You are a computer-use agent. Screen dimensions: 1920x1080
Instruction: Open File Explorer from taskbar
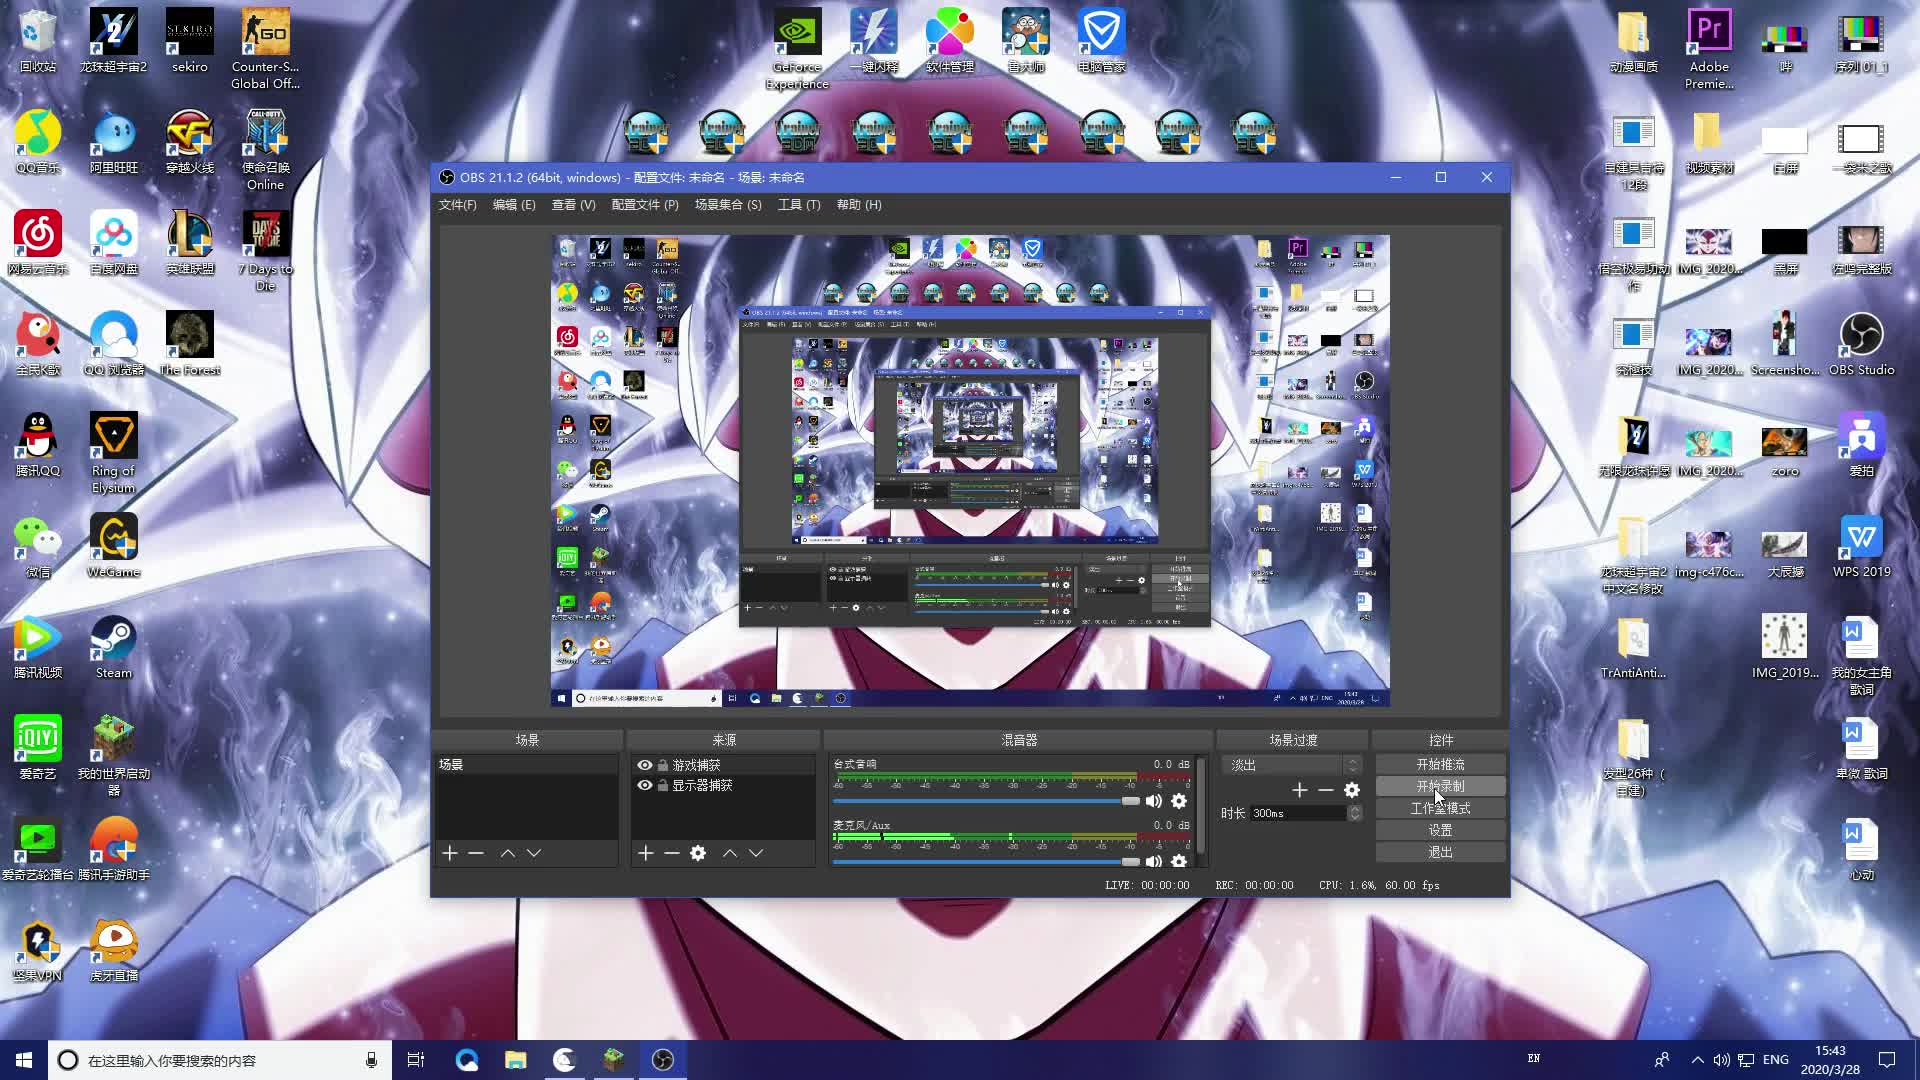pos(515,1060)
